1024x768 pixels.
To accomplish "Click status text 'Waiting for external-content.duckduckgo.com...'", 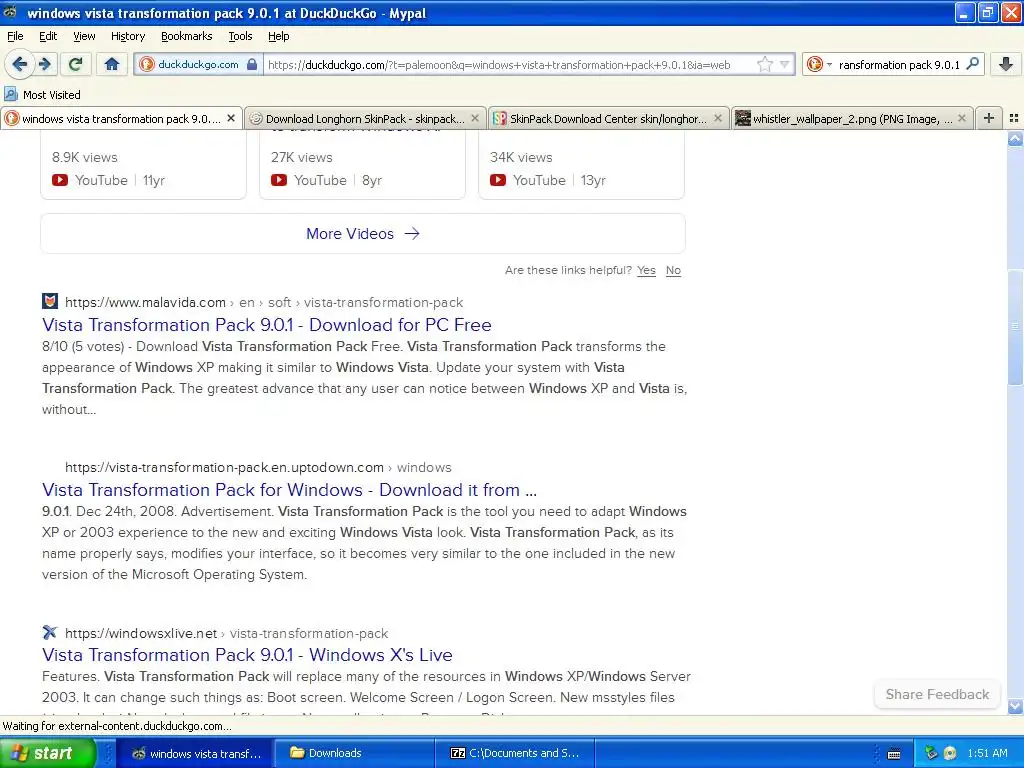I will click(117, 726).
